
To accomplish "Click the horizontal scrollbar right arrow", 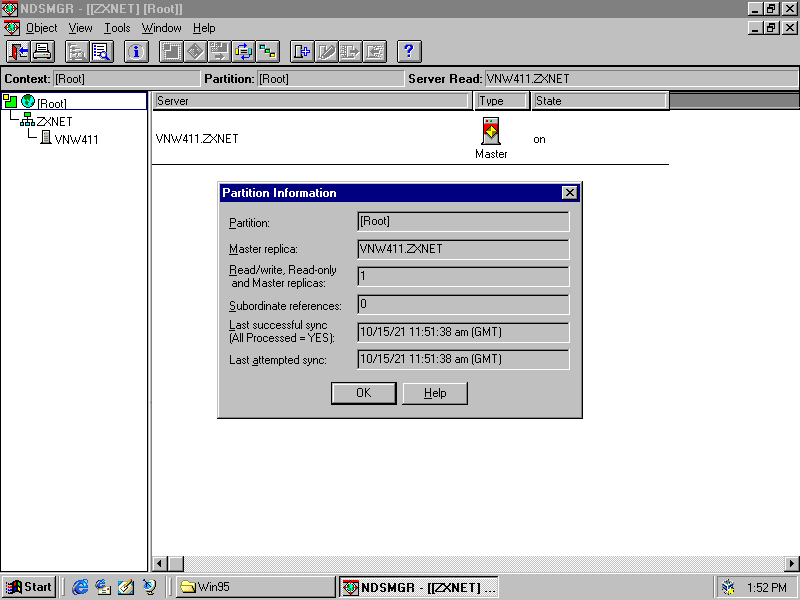I will click(x=792, y=564).
